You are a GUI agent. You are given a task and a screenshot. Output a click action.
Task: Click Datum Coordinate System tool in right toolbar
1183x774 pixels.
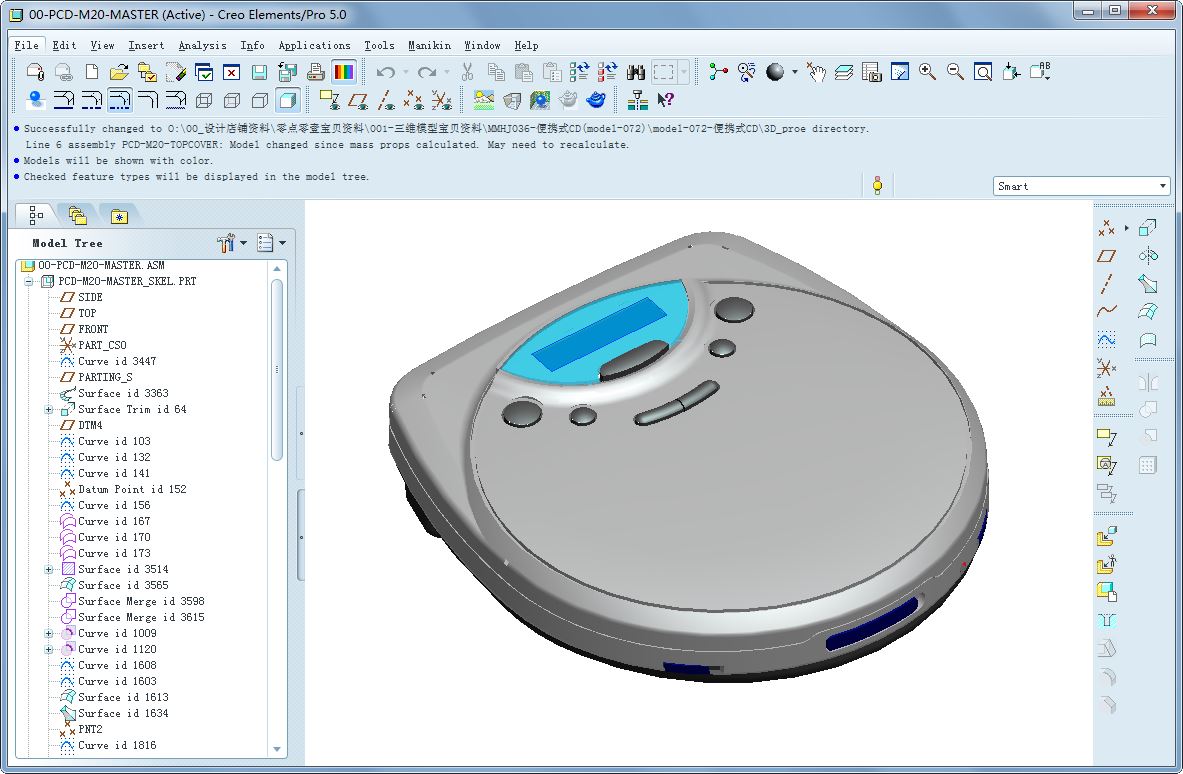1106,367
